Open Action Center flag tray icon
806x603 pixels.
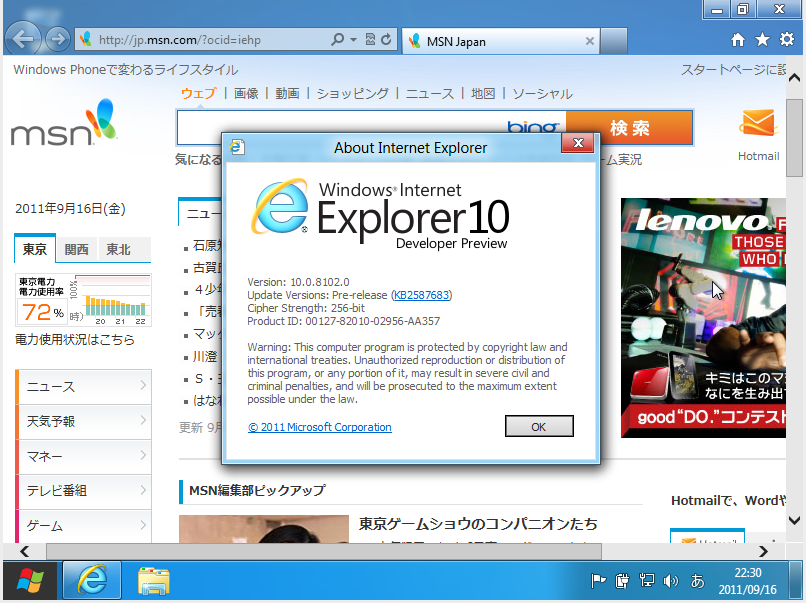[598, 581]
